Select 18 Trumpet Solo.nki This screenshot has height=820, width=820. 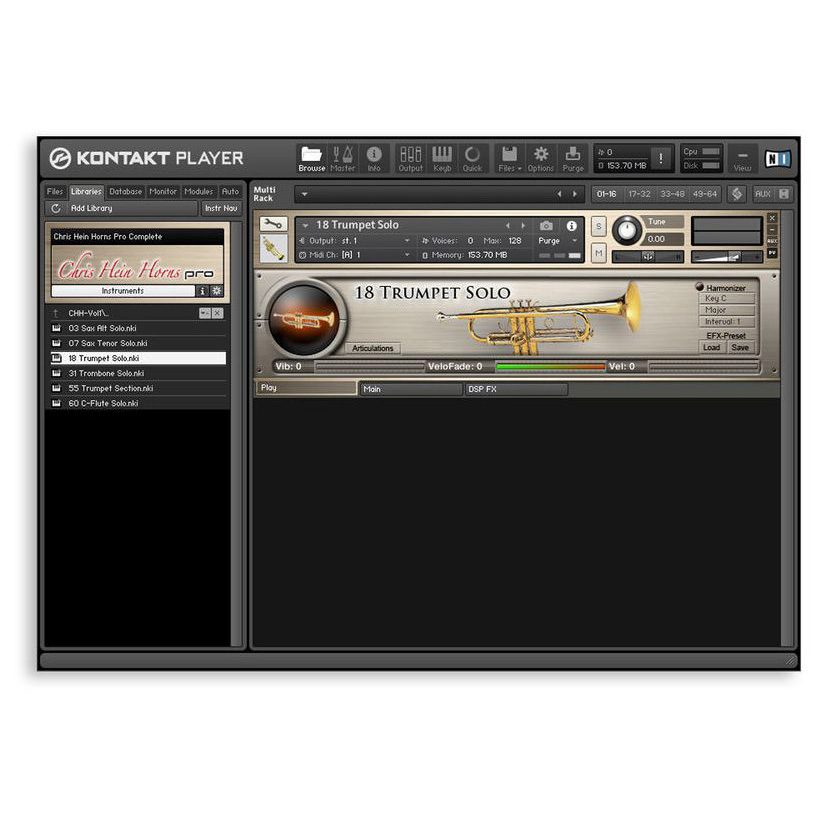[138, 358]
